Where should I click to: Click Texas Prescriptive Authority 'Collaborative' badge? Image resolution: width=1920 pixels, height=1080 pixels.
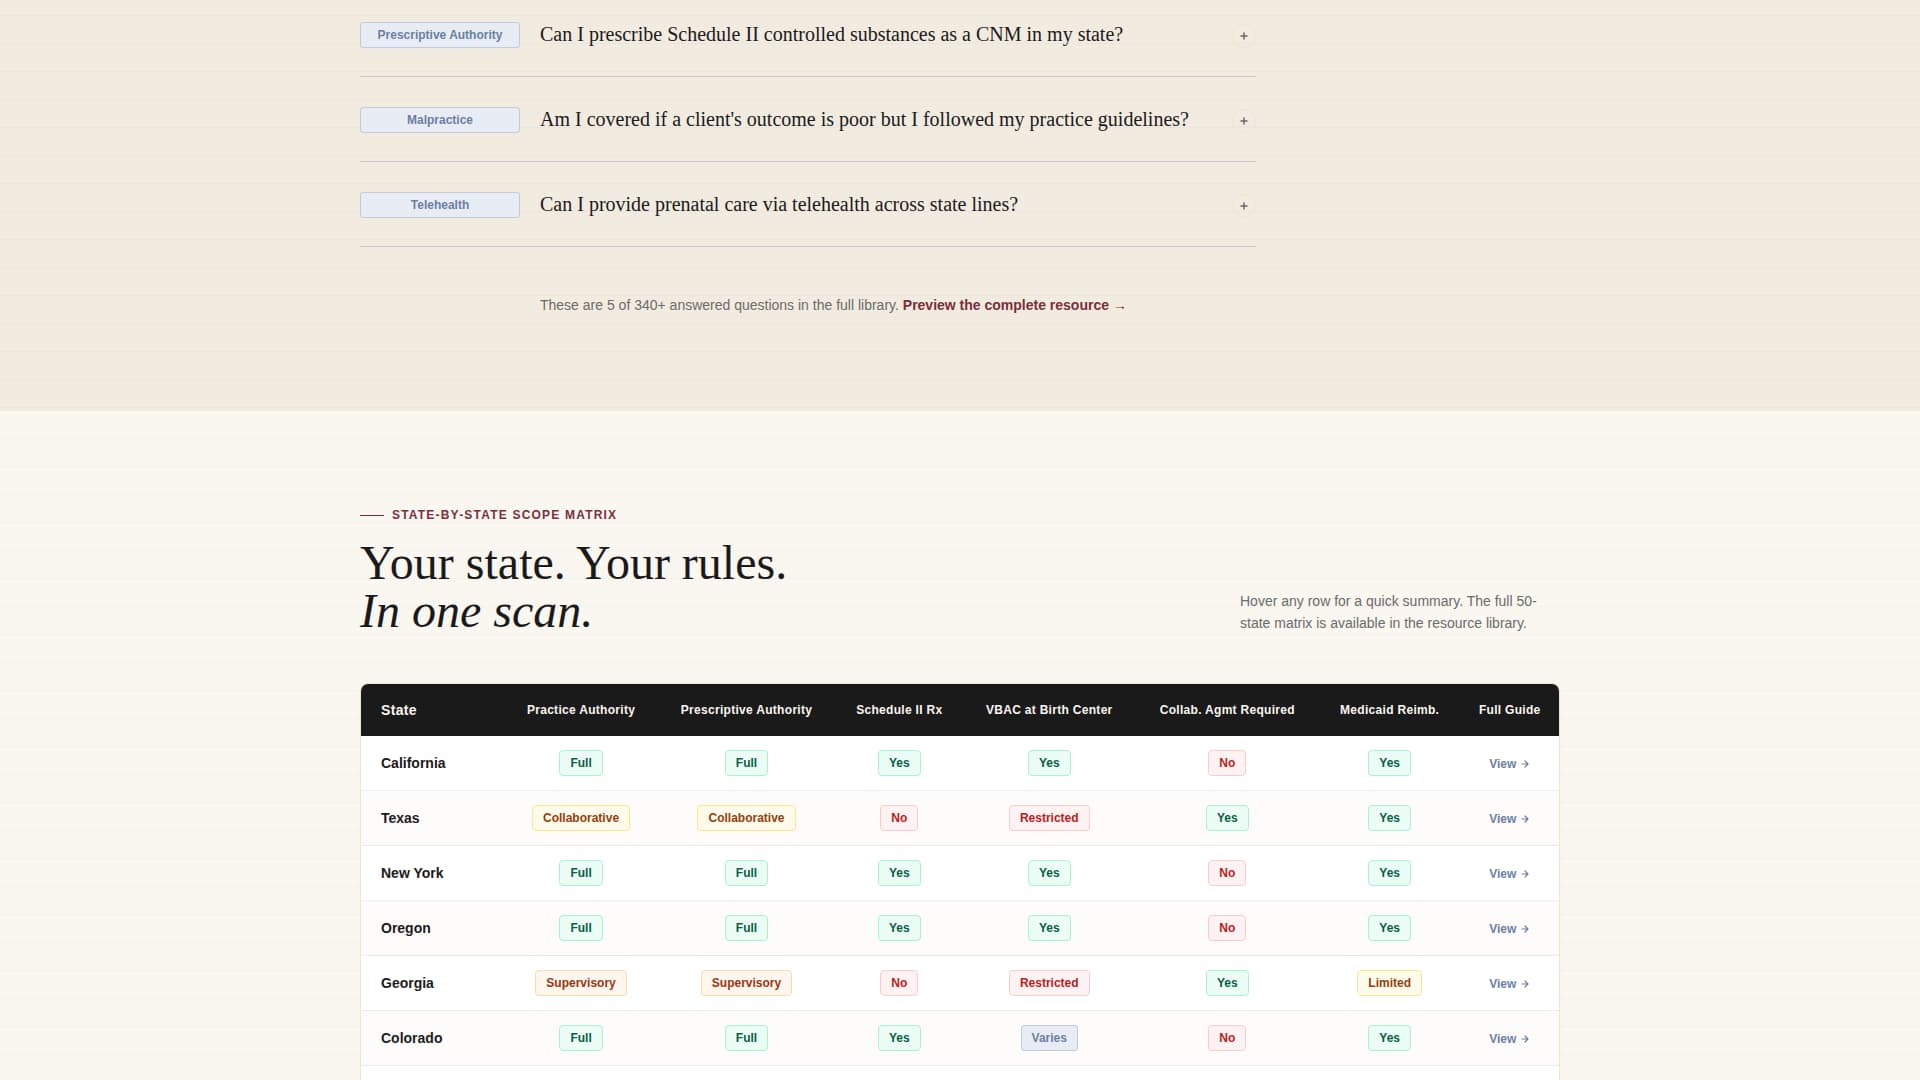coord(746,818)
